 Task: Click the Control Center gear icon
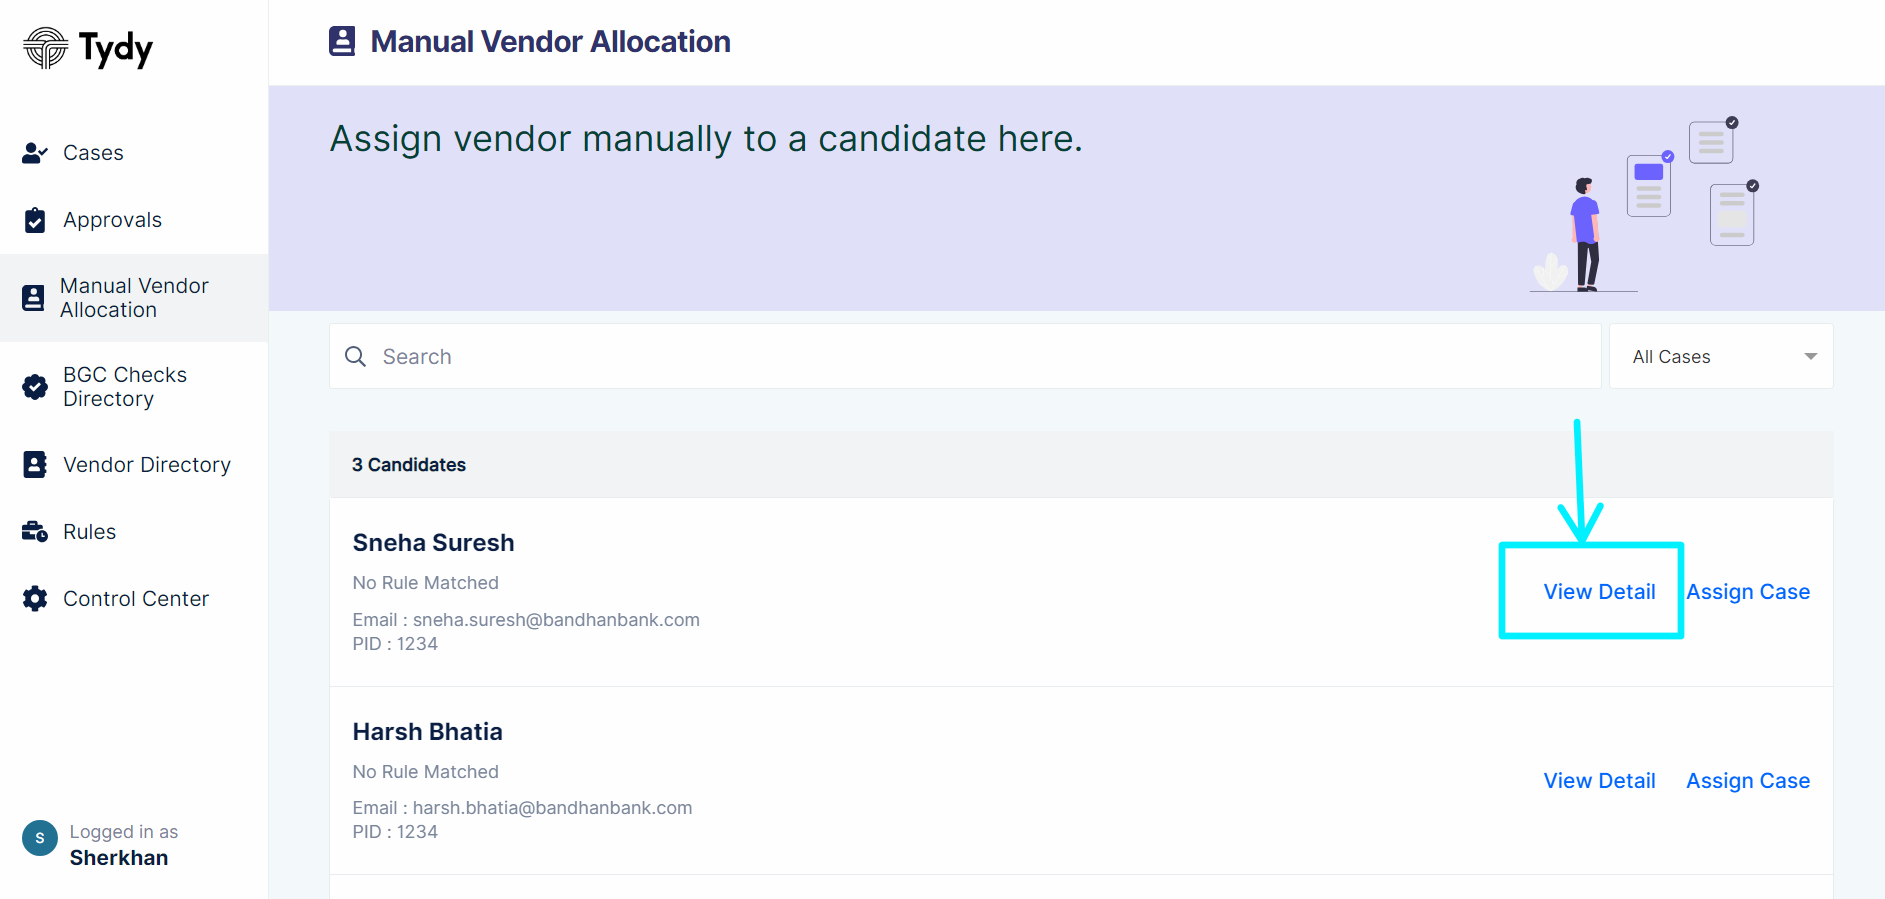pyautogui.click(x=35, y=599)
